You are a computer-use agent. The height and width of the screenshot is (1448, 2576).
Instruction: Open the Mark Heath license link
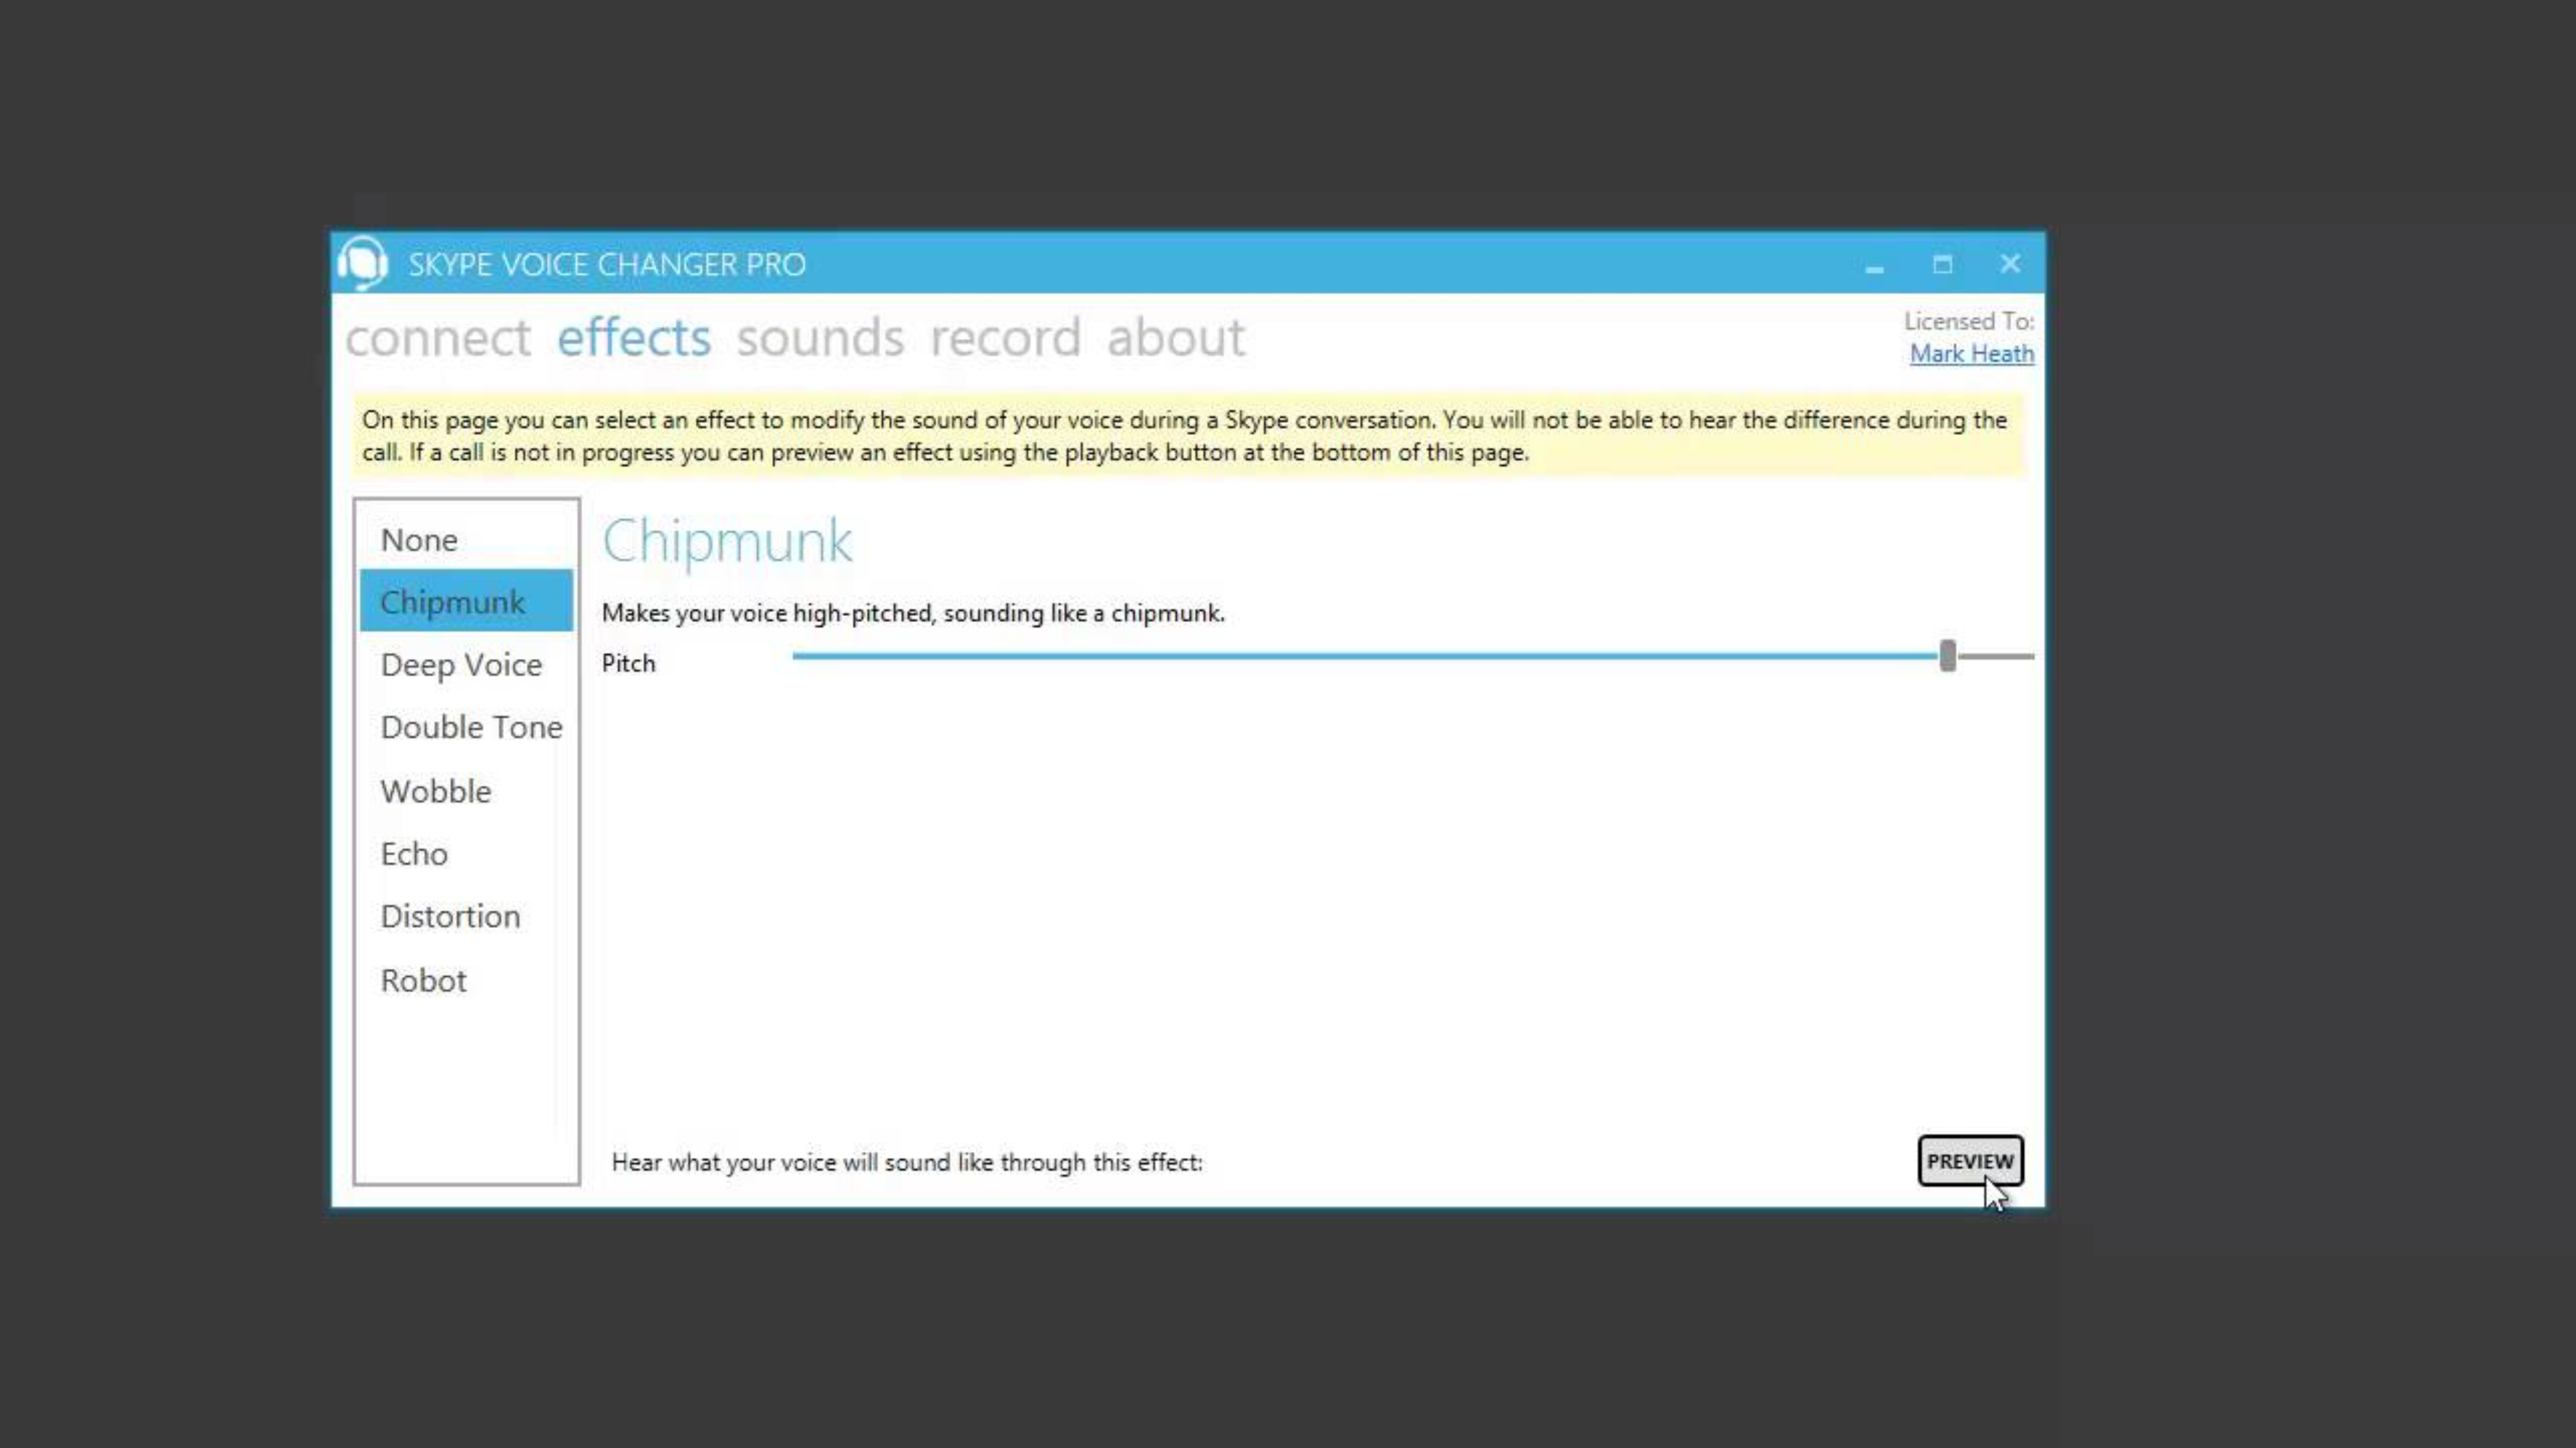click(1971, 354)
